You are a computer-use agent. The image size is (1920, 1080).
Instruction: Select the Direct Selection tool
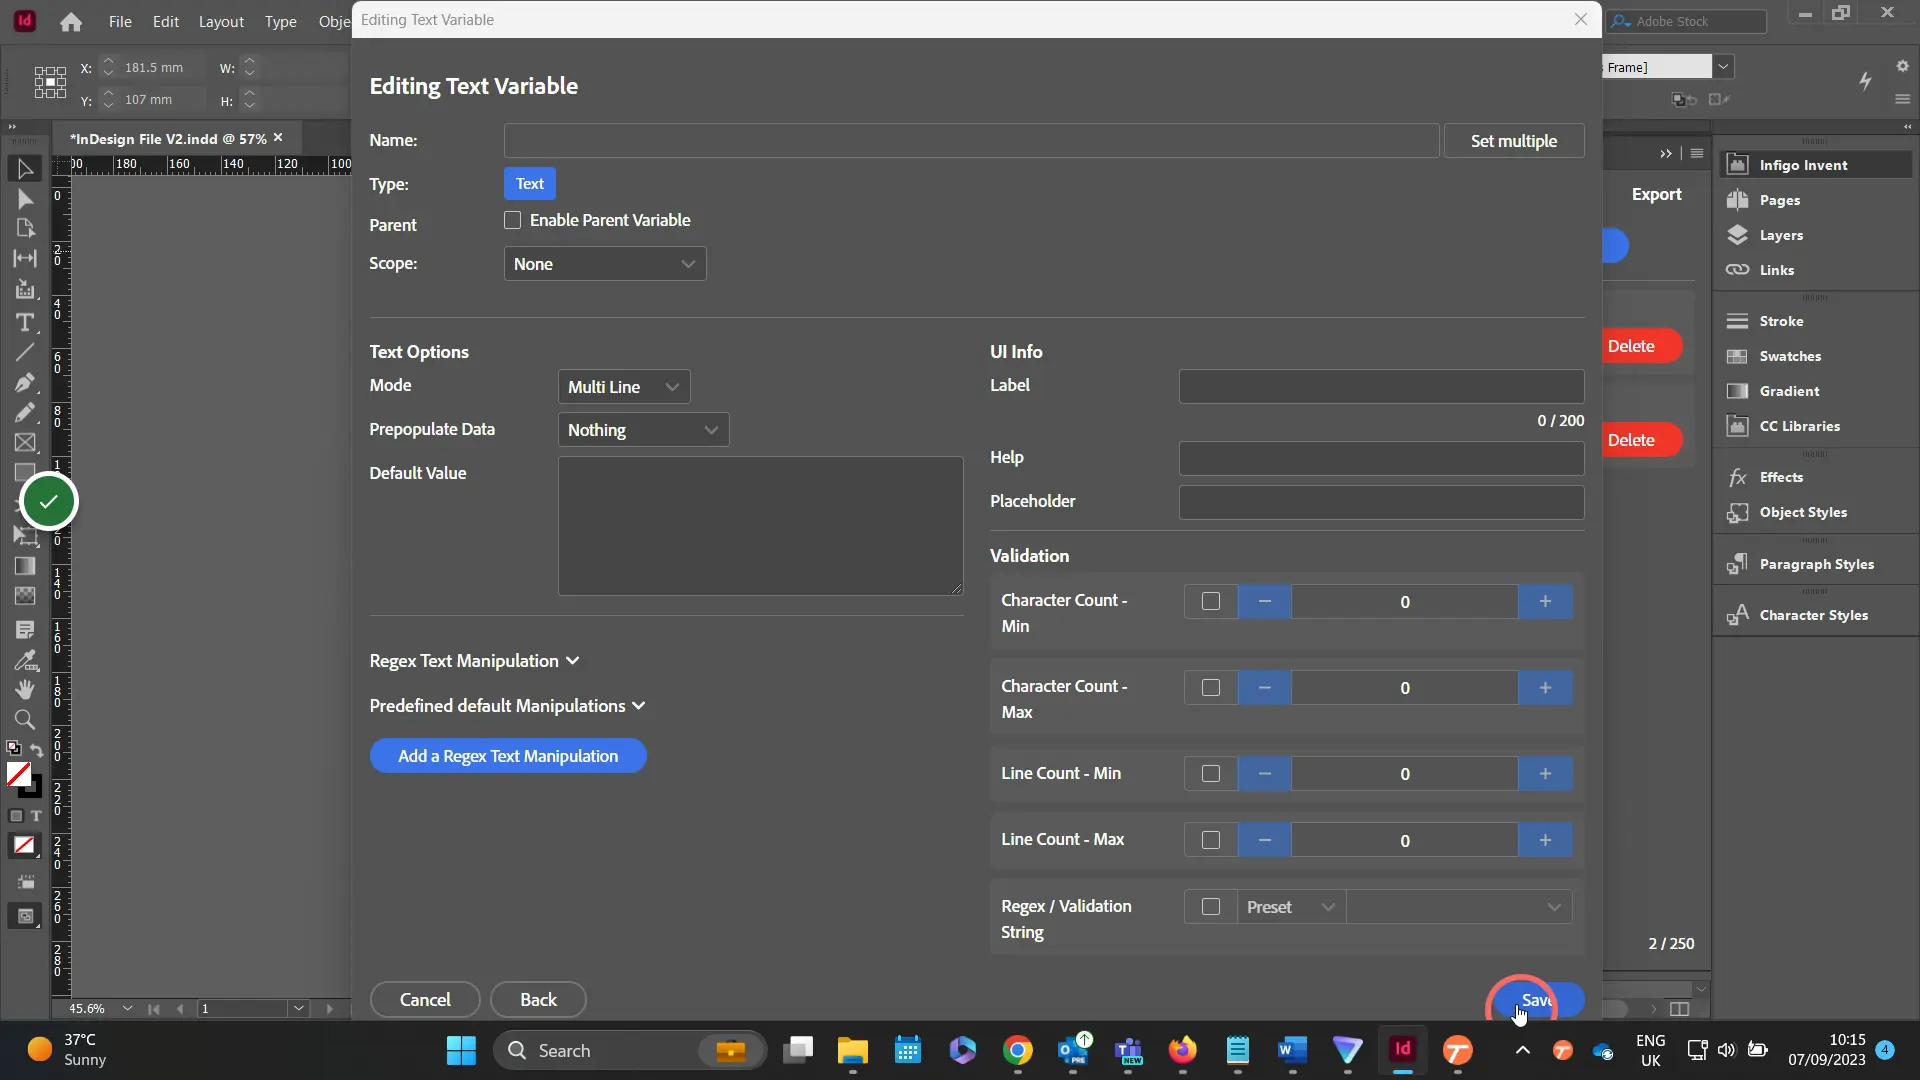(x=25, y=199)
